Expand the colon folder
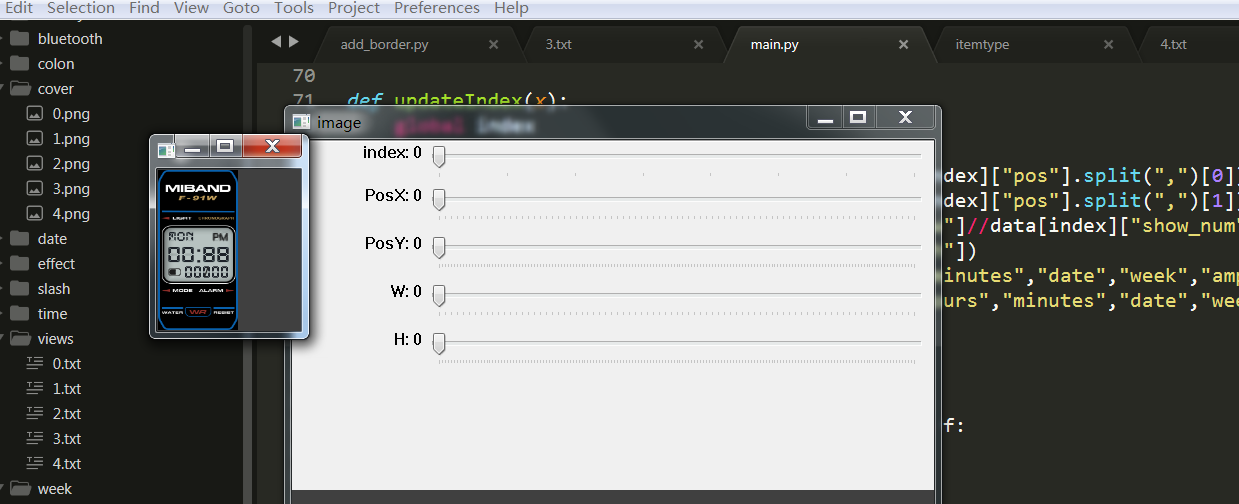This screenshot has height=504, width=1239. tap(56, 64)
